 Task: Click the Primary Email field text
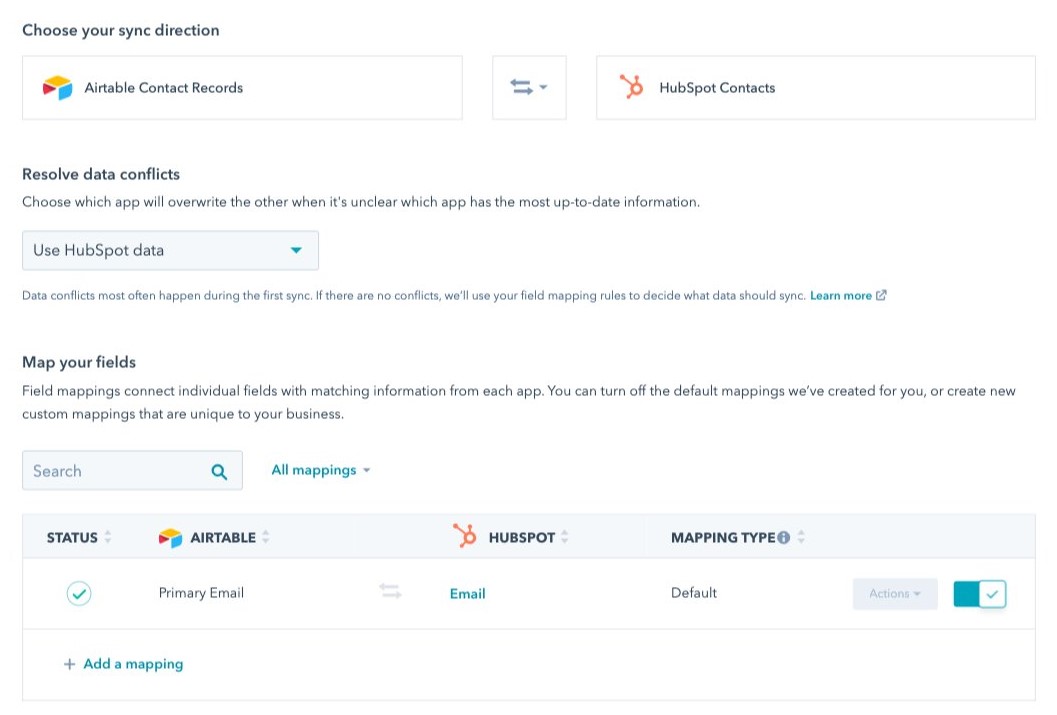[x=201, y=593]
